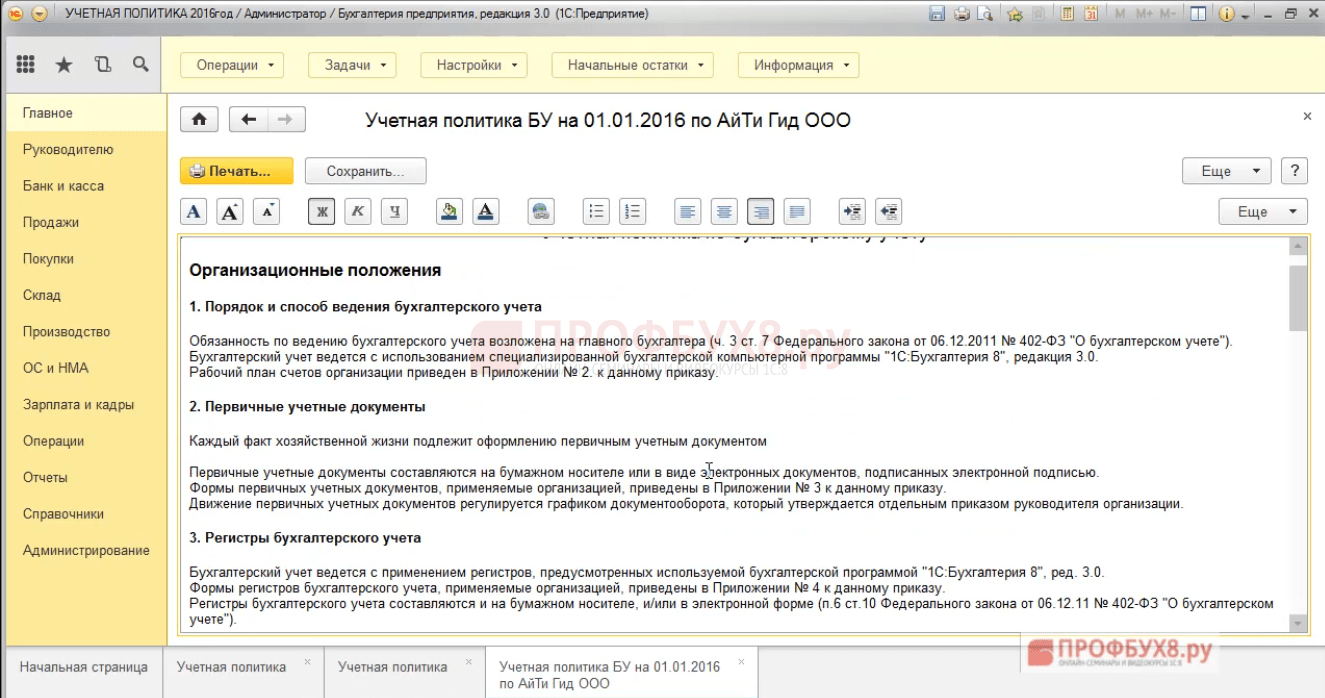The width and height of the screenshot is (1325, 698).
Task: Apply a bulleted list
Action: (596, 211)
